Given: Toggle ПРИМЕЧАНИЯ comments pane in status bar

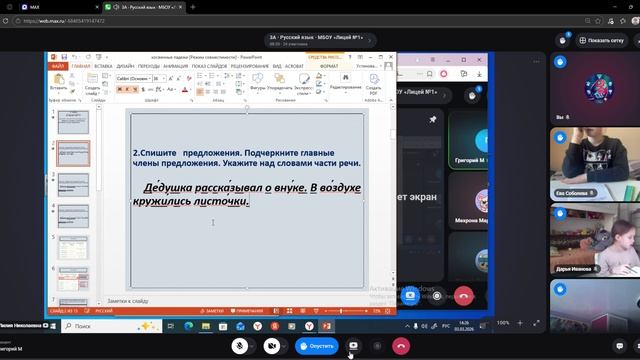Looking at the screenshot, I should [x=247, y=311].
